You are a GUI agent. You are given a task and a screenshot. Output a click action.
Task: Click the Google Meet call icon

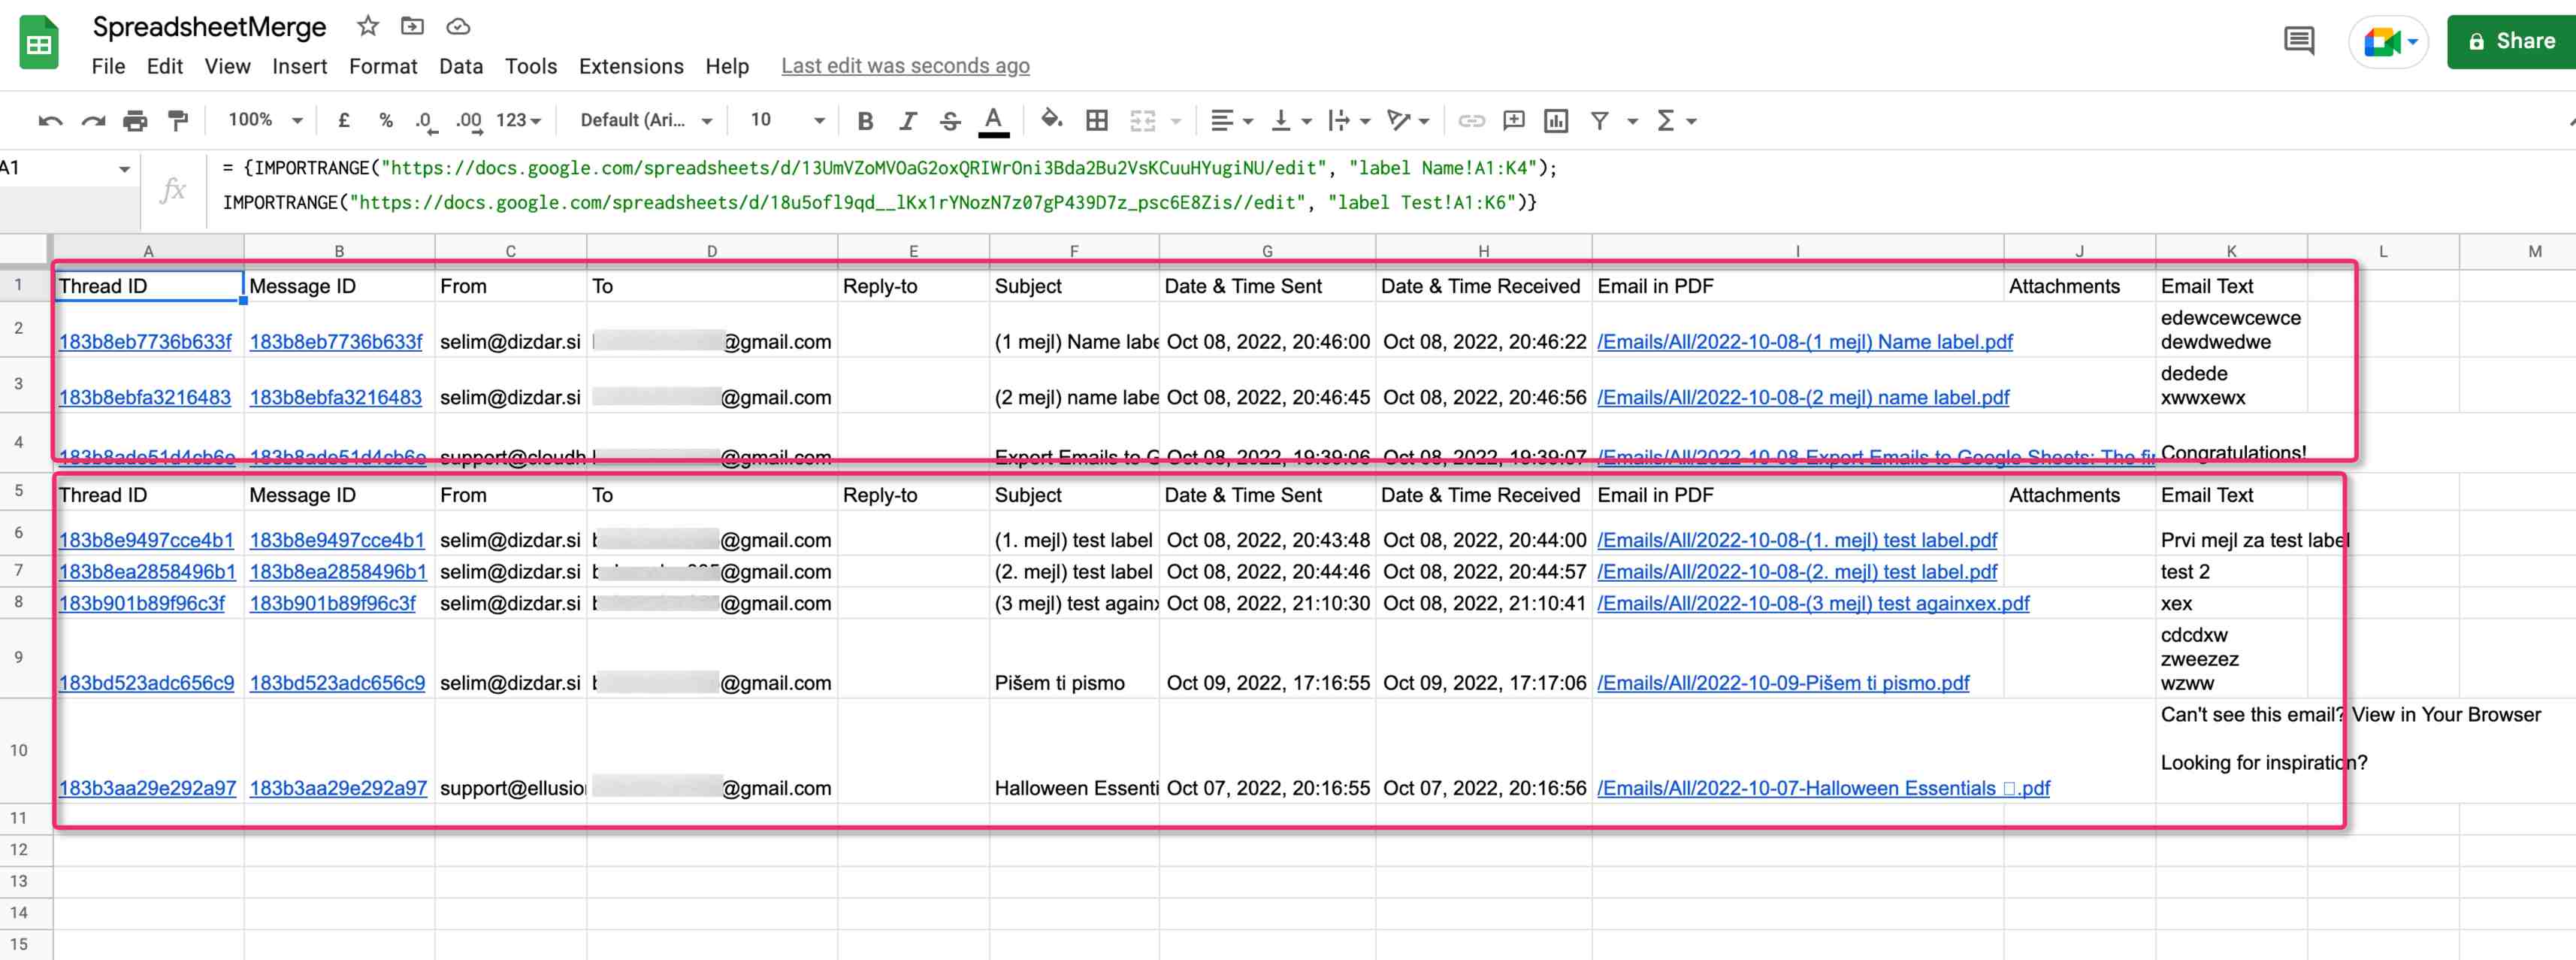pyautogui.click(x=2388, y=42)
